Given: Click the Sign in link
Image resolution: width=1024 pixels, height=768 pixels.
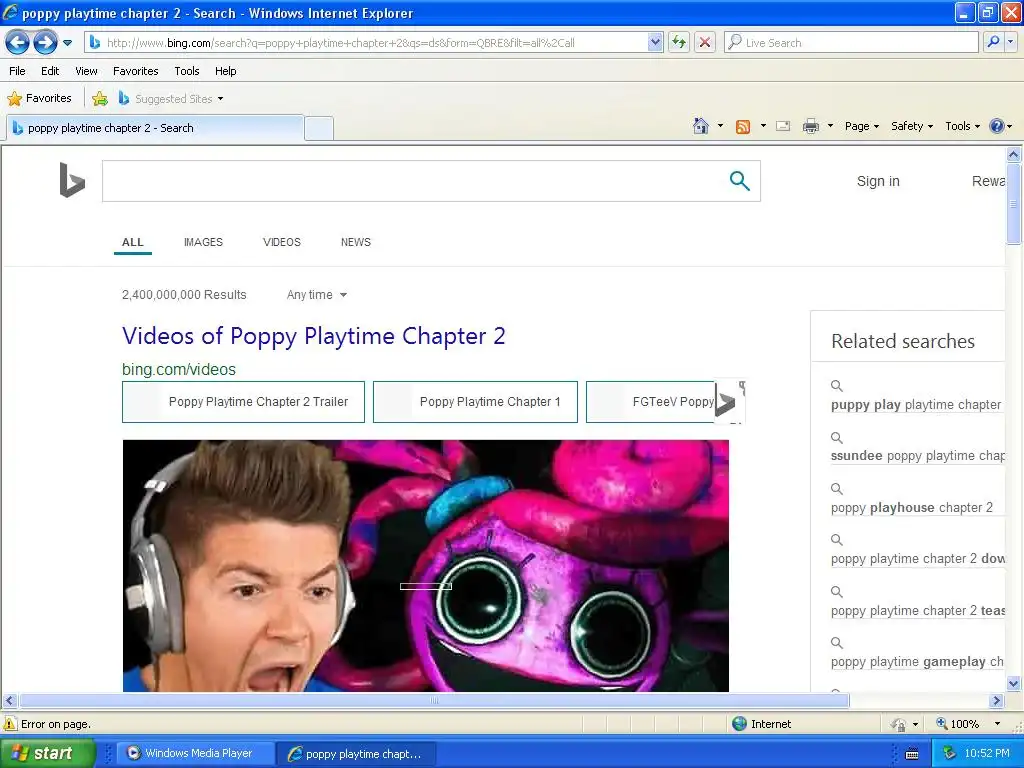Looking at the screenshot, I should tap(878, 182).
